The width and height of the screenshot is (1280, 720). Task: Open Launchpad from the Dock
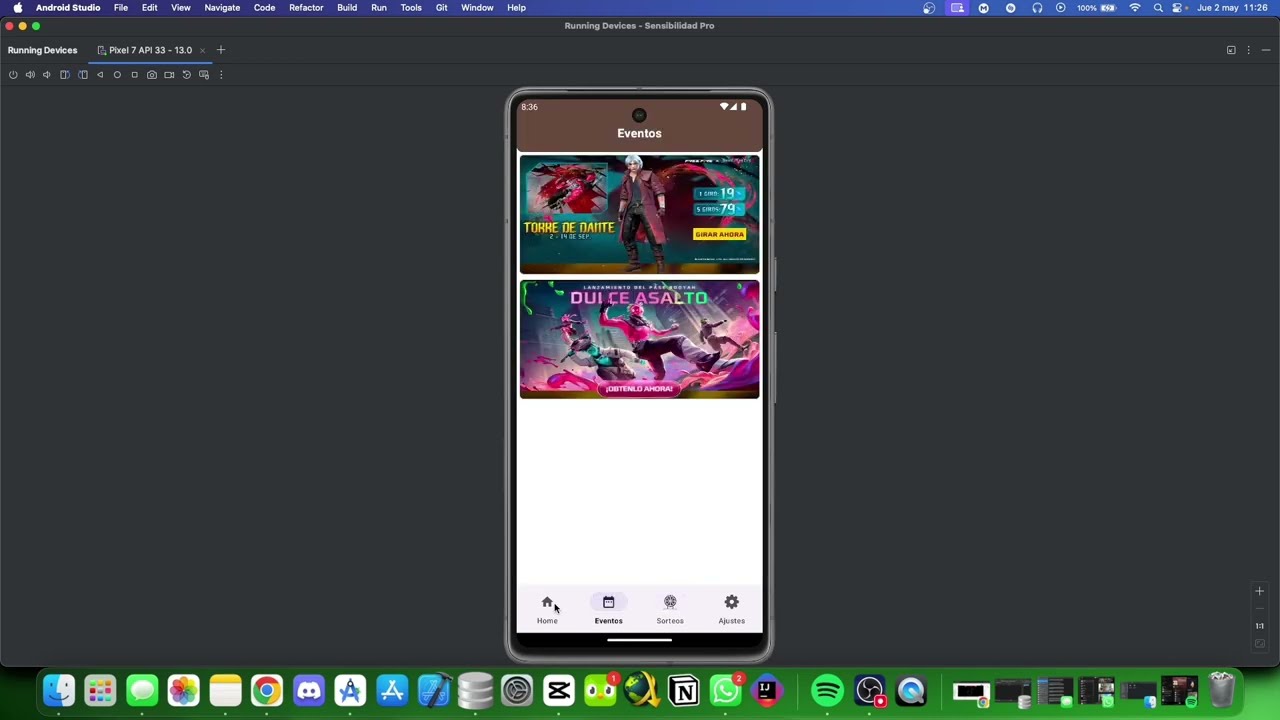[x=100, y=691]
